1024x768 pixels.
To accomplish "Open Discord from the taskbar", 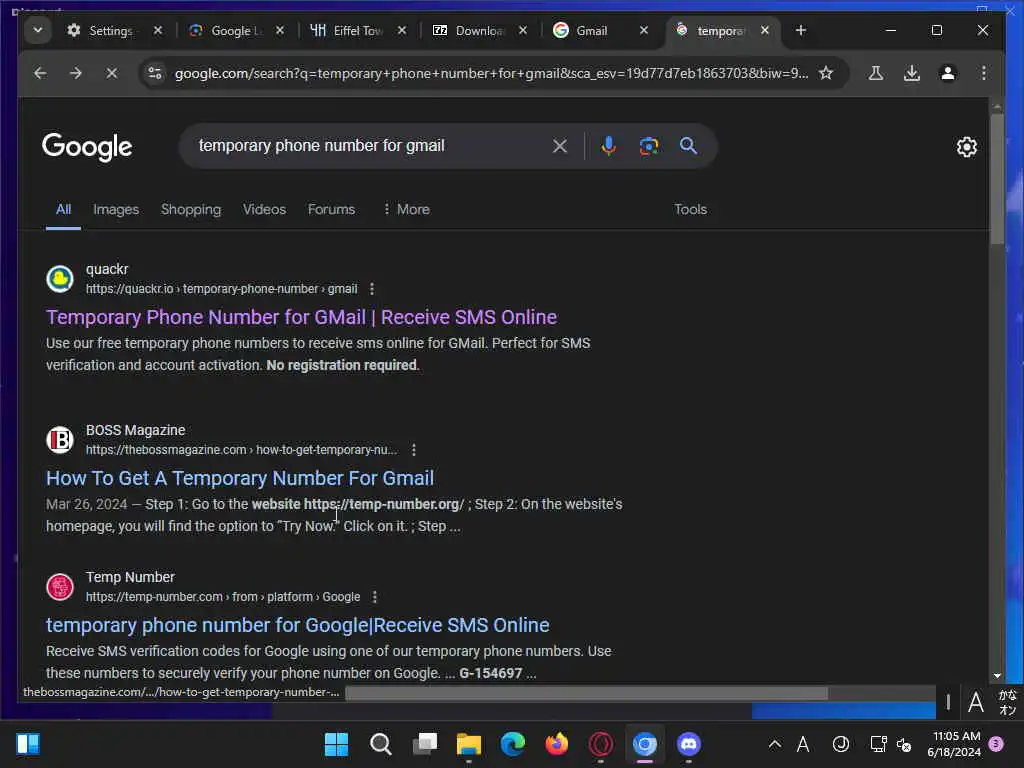I will pyautogui.click(x=689, y=744).
